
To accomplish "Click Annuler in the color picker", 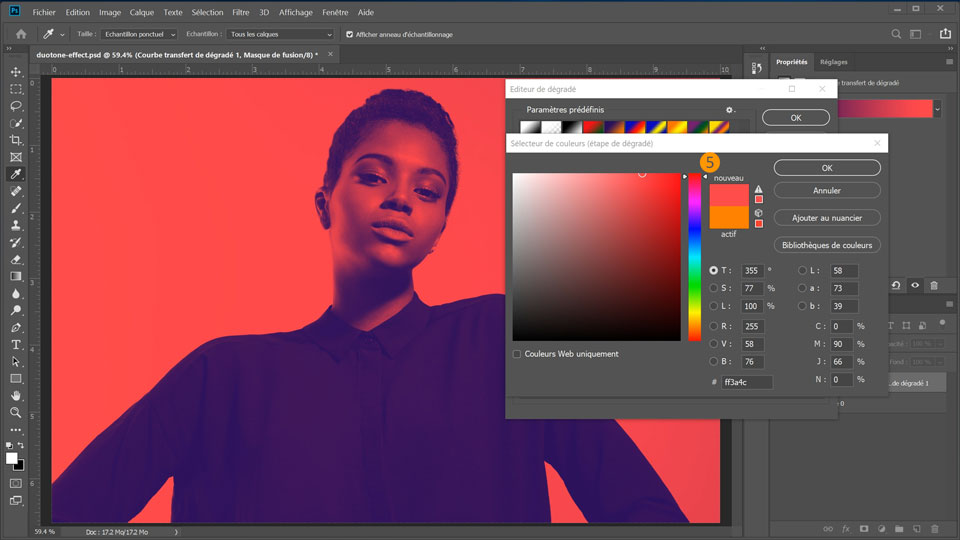I will point(827,190).
